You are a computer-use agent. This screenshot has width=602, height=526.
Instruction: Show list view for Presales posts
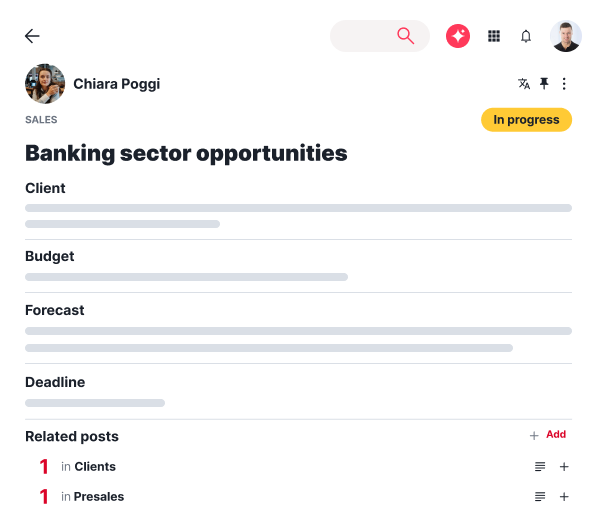pyautogui.click(x=540, y=497)
